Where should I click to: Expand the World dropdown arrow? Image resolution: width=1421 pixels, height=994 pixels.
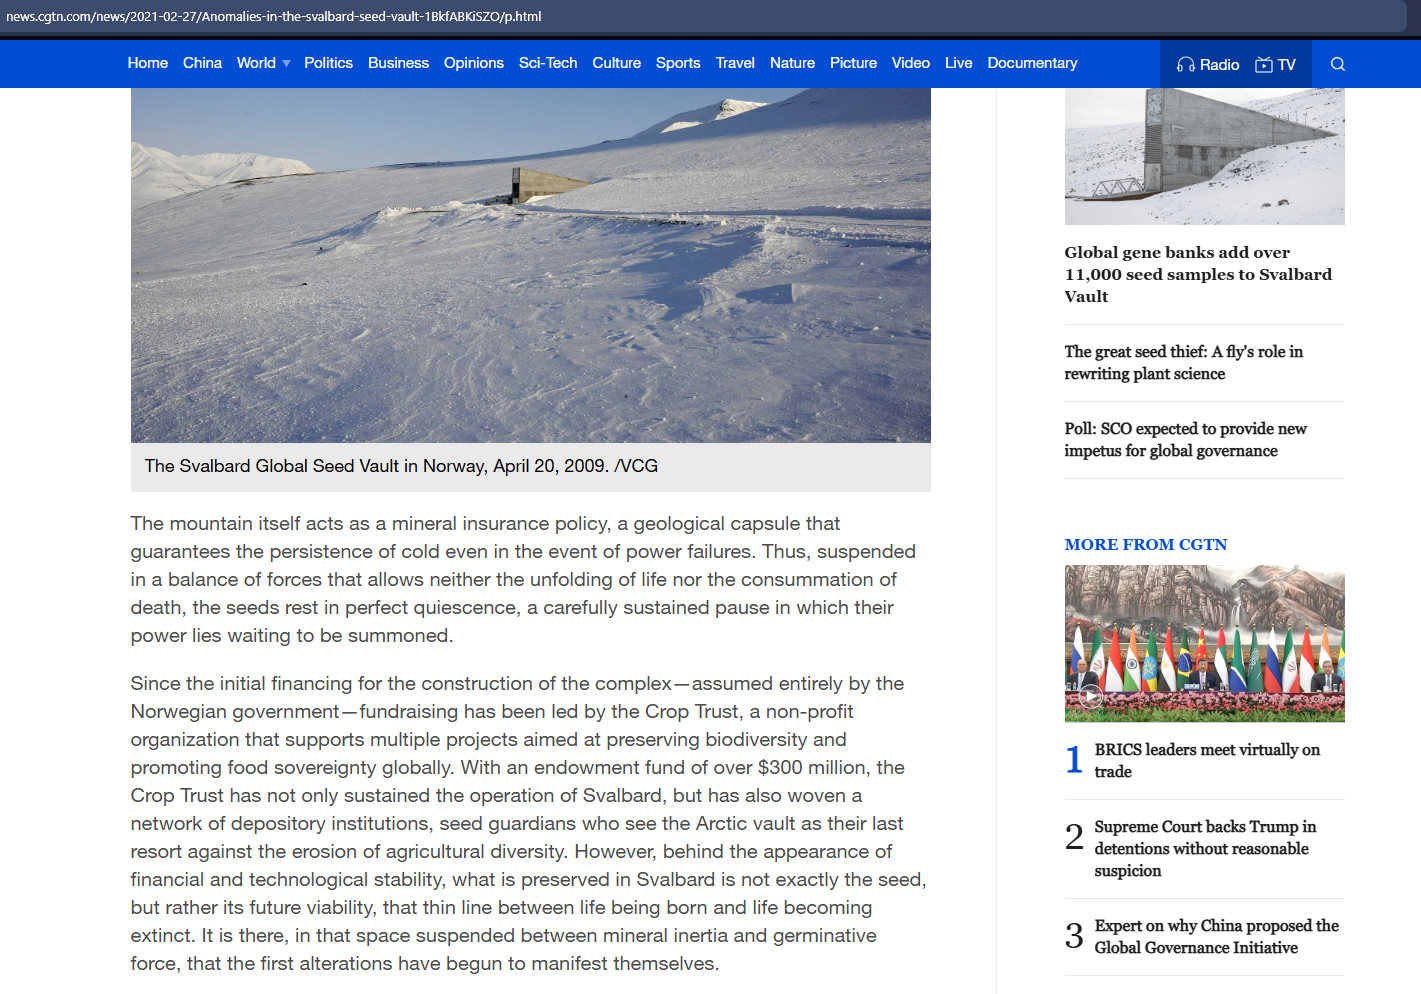(x=287, y=63)
